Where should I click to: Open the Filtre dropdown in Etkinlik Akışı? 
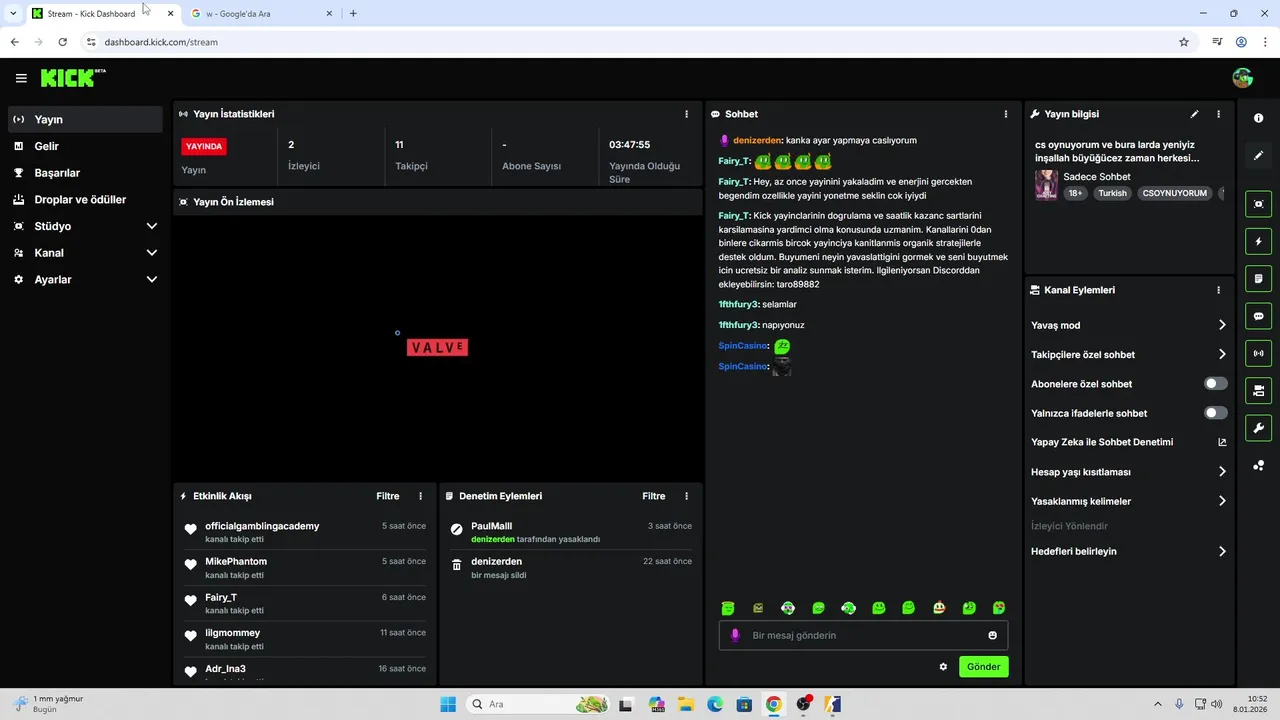coord(387,496)
